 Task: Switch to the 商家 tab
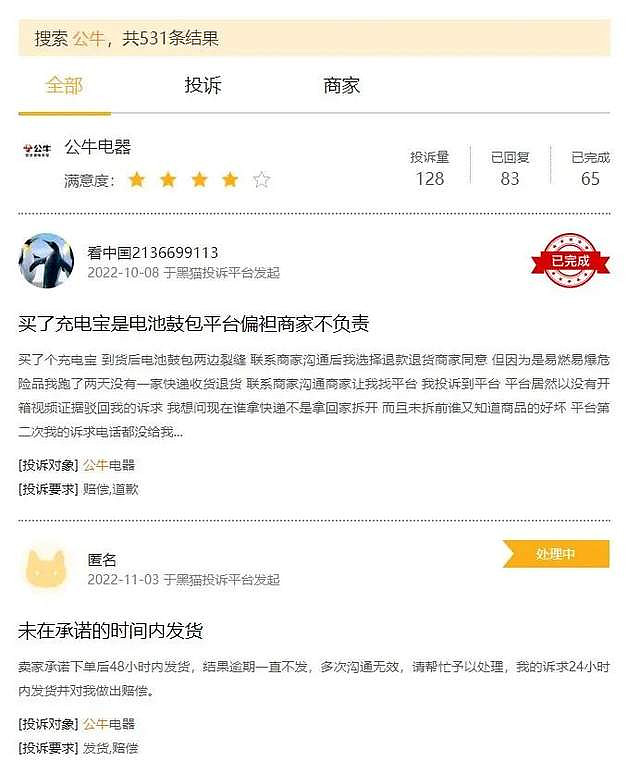342,85
